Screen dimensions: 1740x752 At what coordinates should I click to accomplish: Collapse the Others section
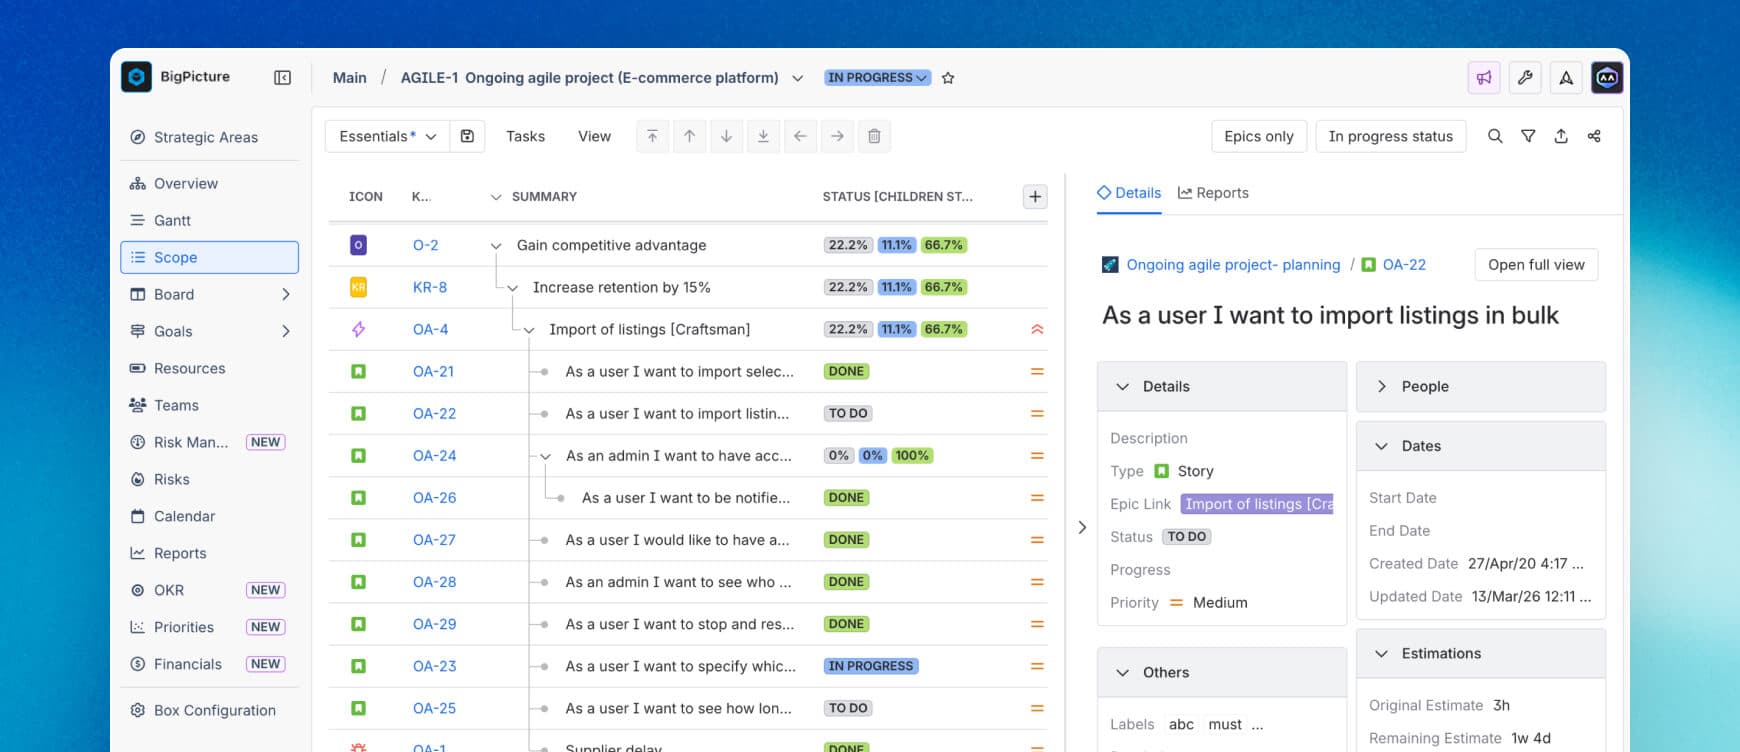(x=1122, y=673)
